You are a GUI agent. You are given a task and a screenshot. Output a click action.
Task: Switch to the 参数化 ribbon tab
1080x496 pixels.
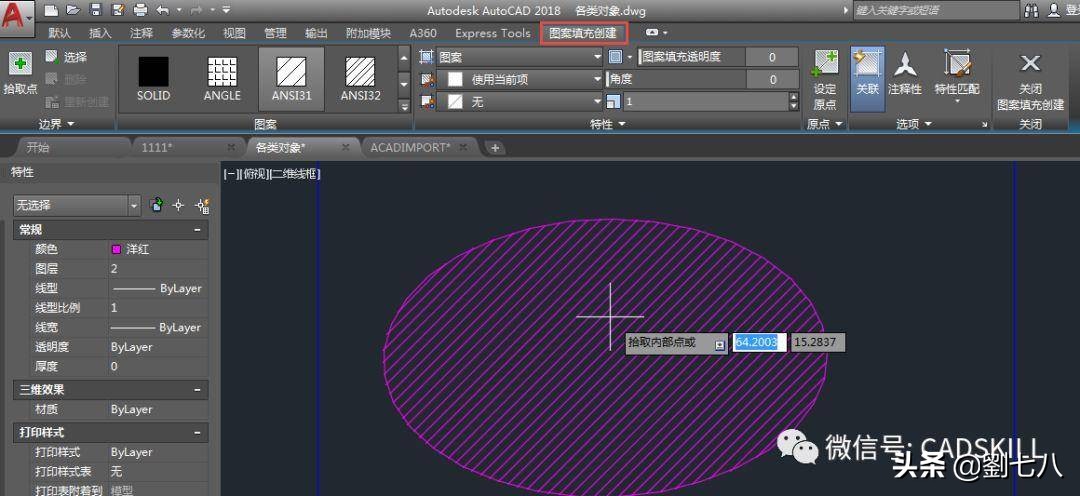[188, 33]
